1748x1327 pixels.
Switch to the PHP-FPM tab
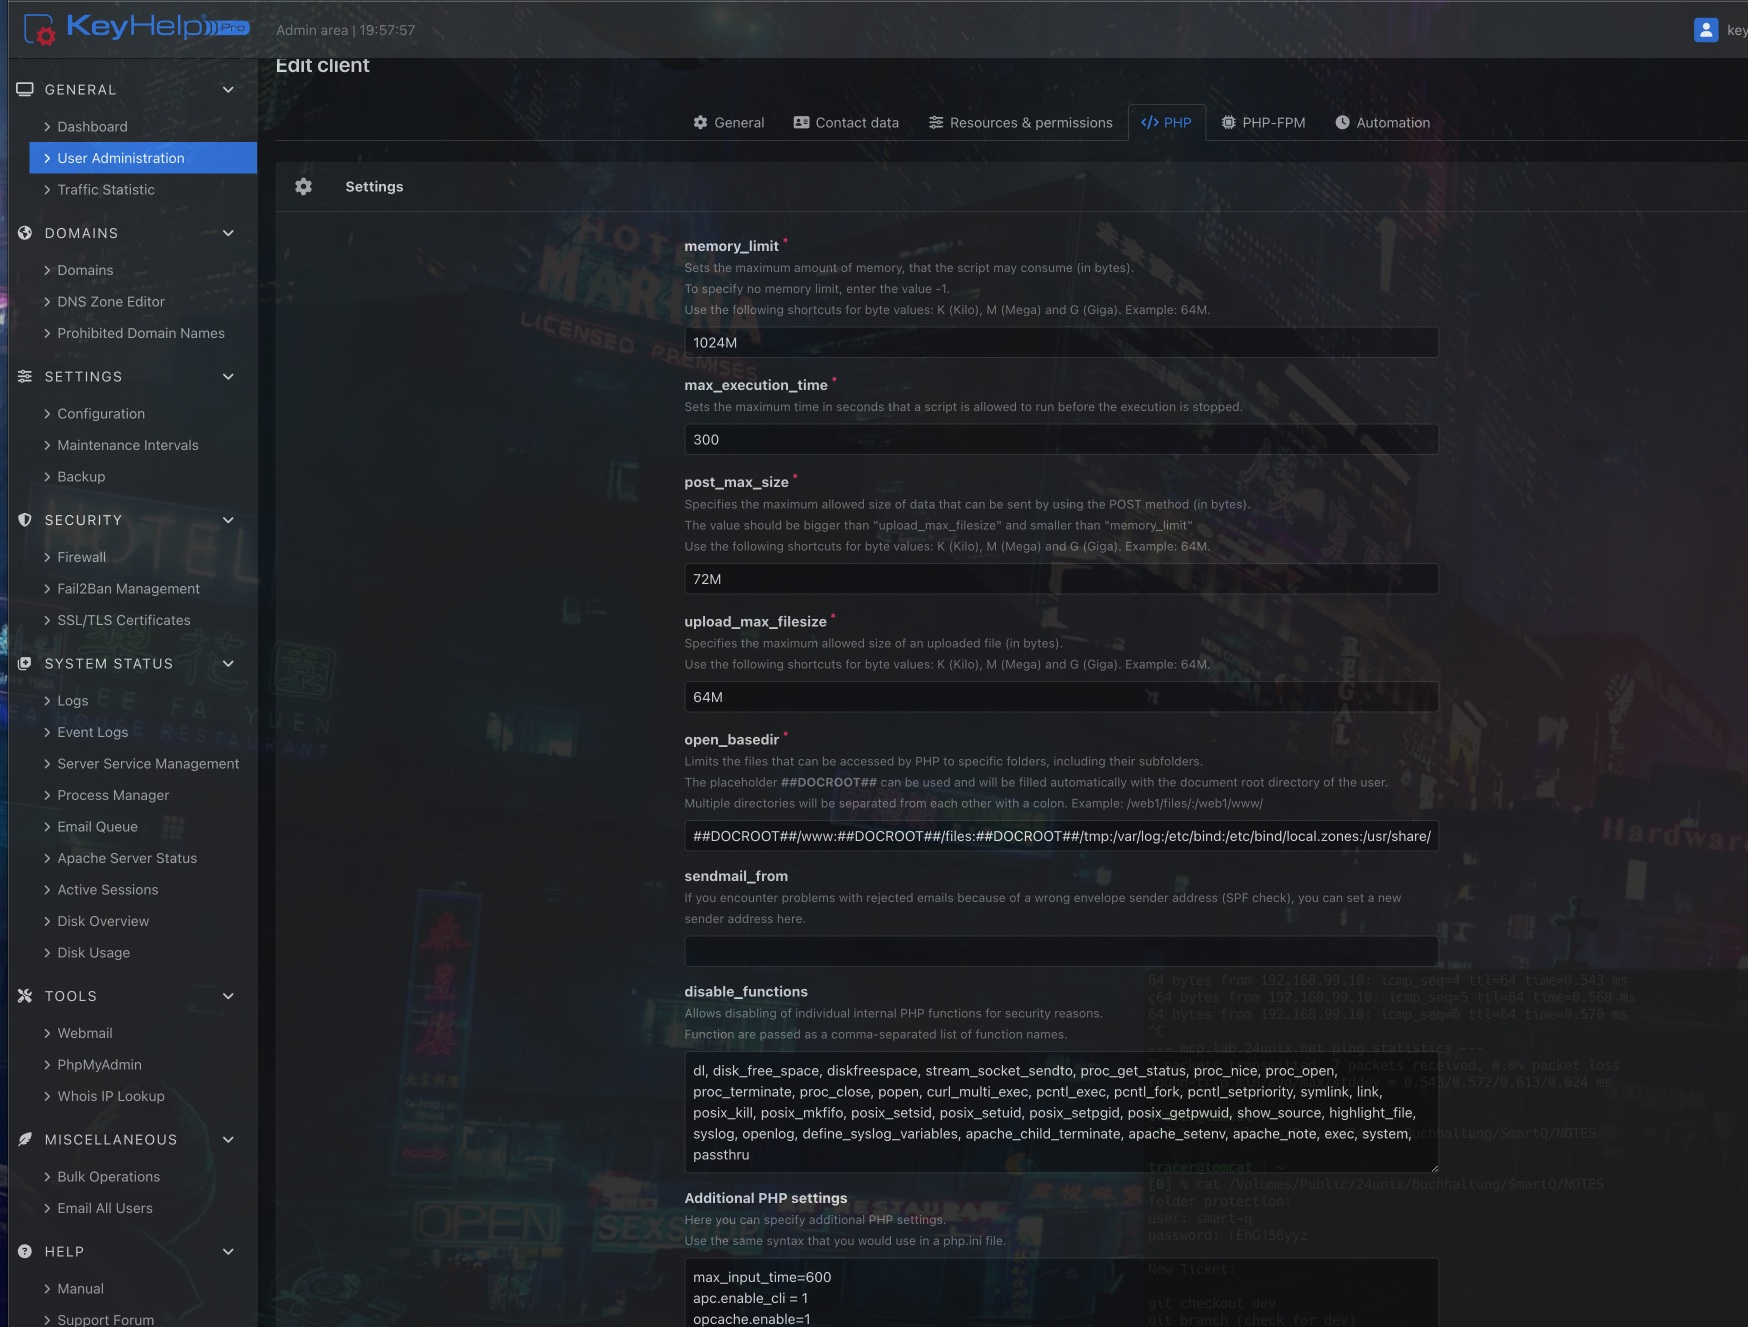point(1263,123)
